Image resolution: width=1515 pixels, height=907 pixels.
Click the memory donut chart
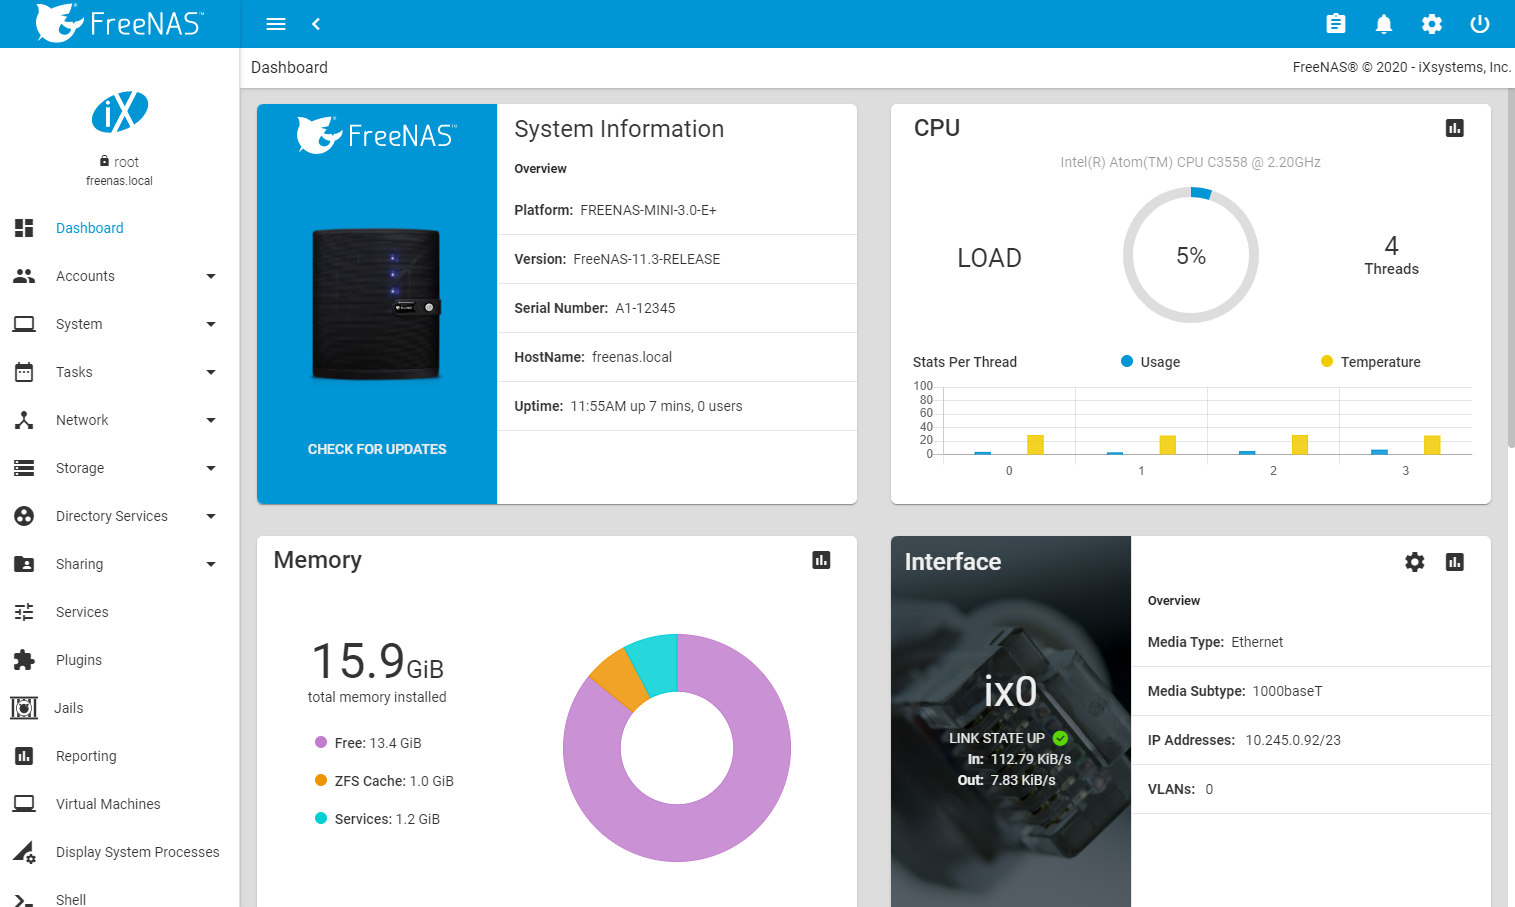click(677, 748)
